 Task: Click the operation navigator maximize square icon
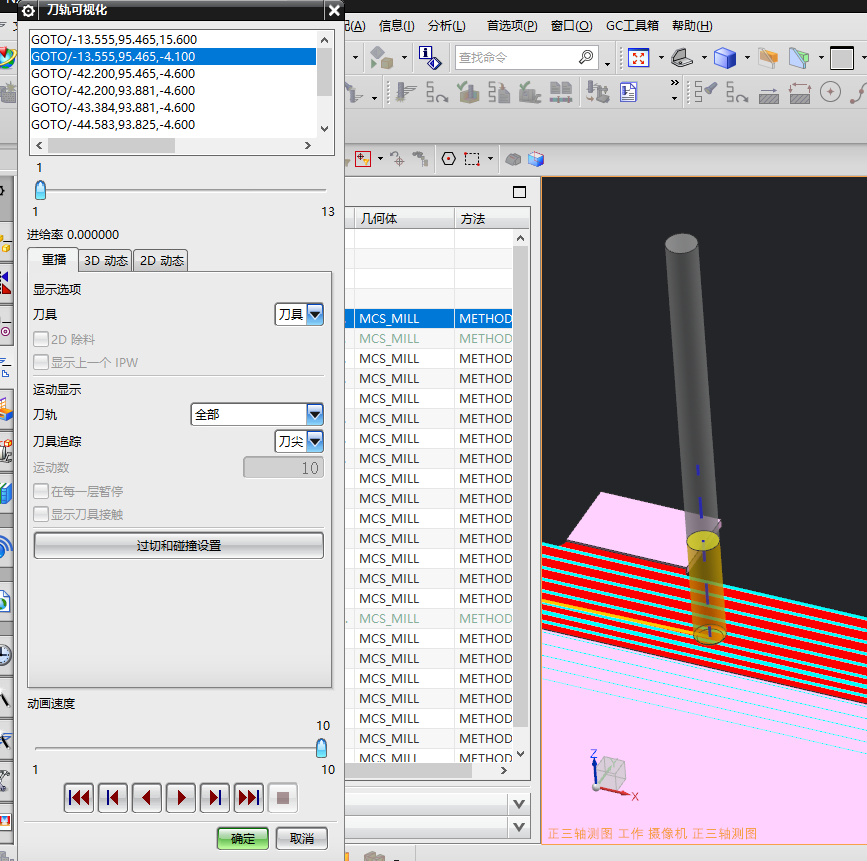519,192
